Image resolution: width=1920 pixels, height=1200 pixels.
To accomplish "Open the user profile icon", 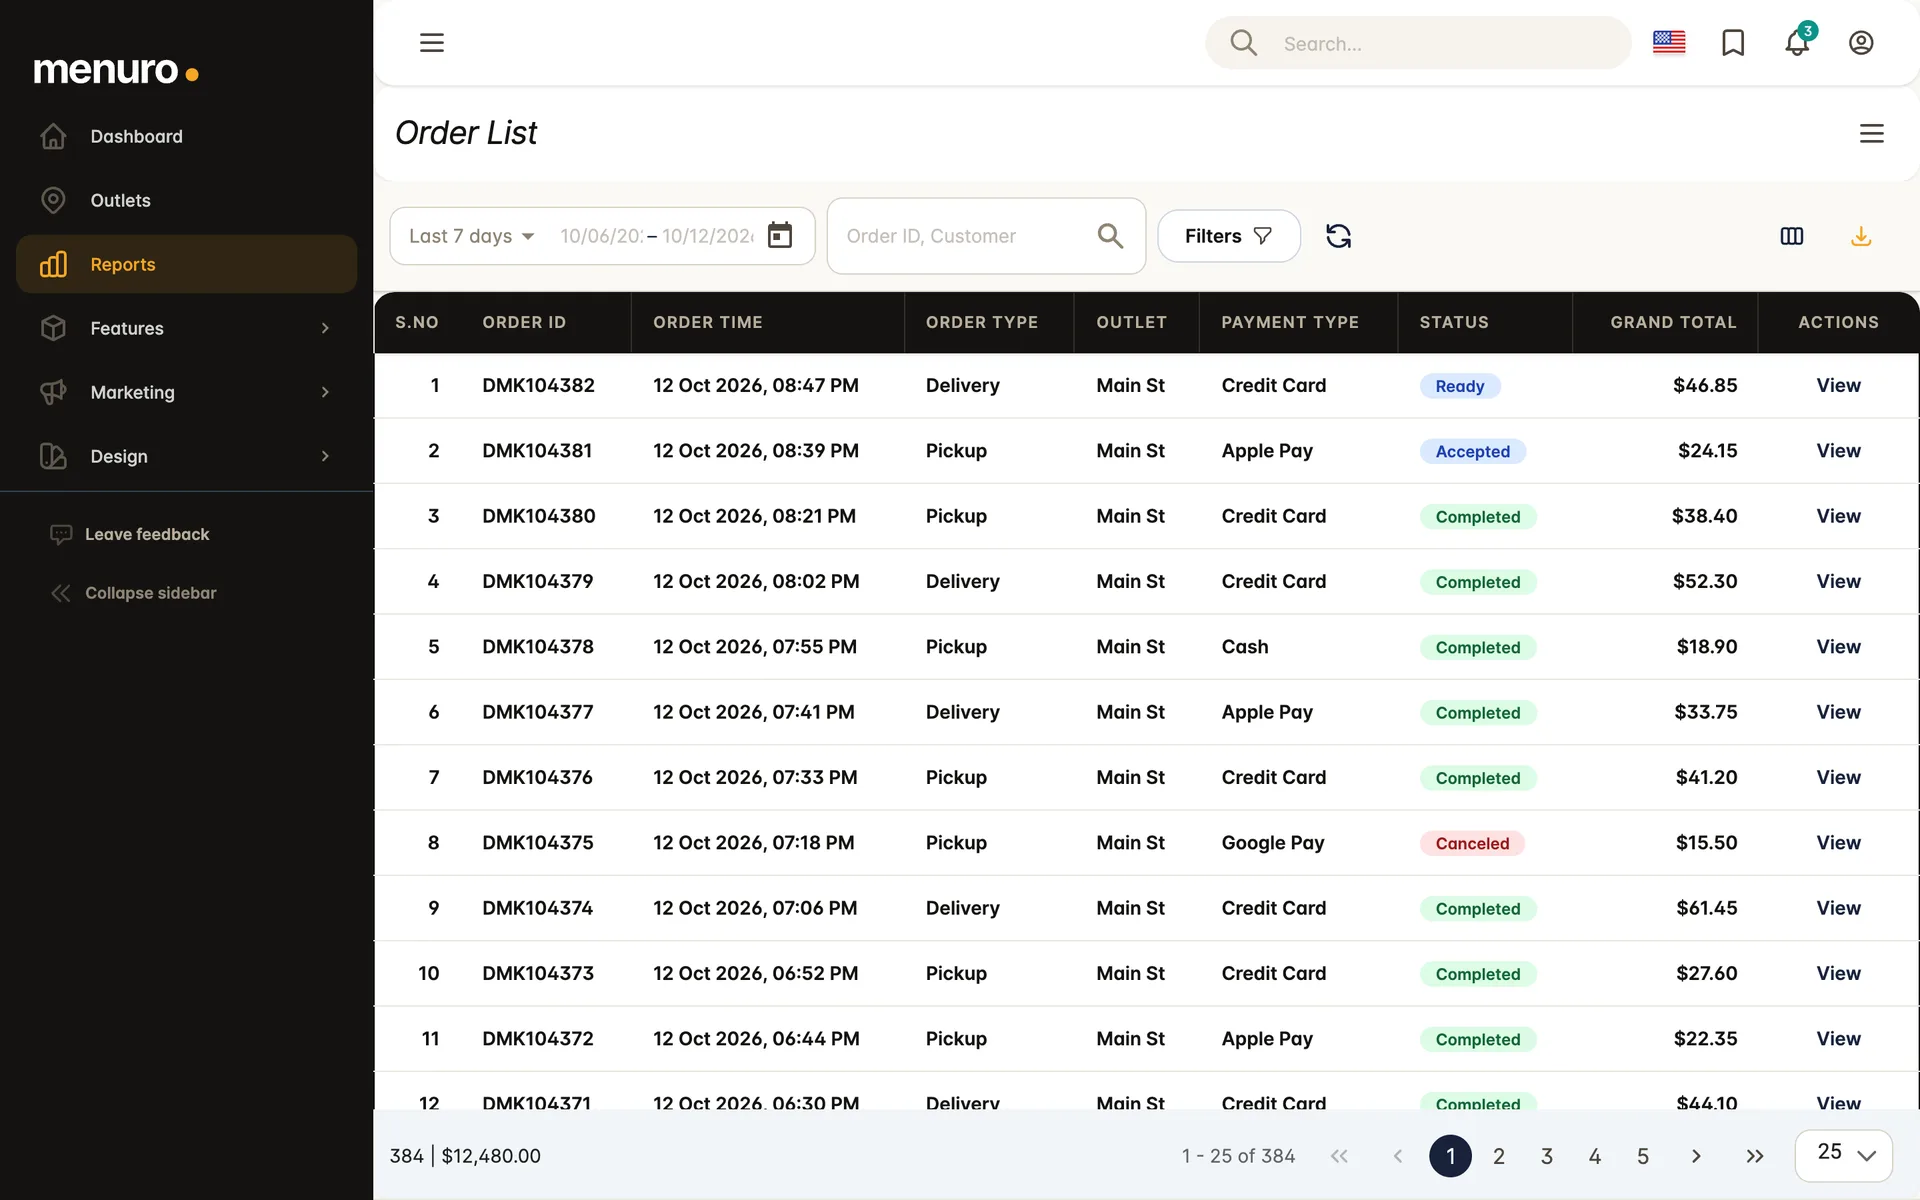I will [1861, 43].
